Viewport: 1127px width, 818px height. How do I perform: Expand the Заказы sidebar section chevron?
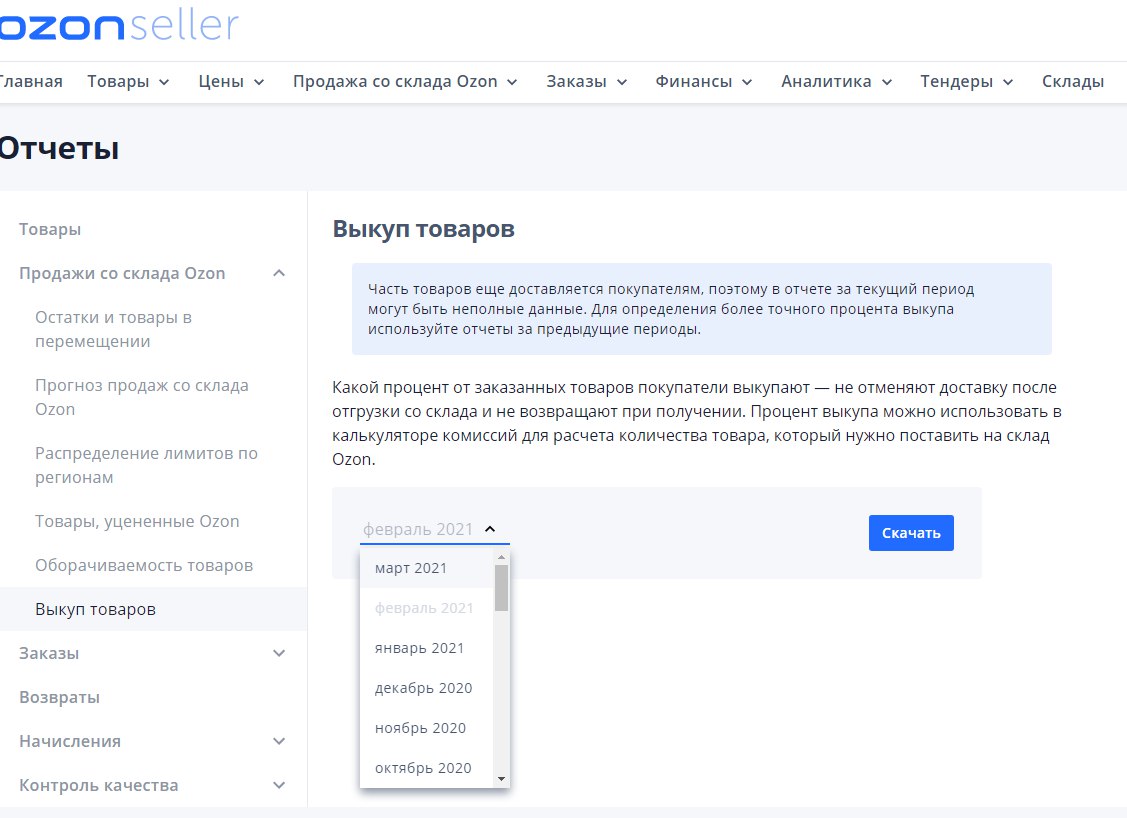click(279, 653)
